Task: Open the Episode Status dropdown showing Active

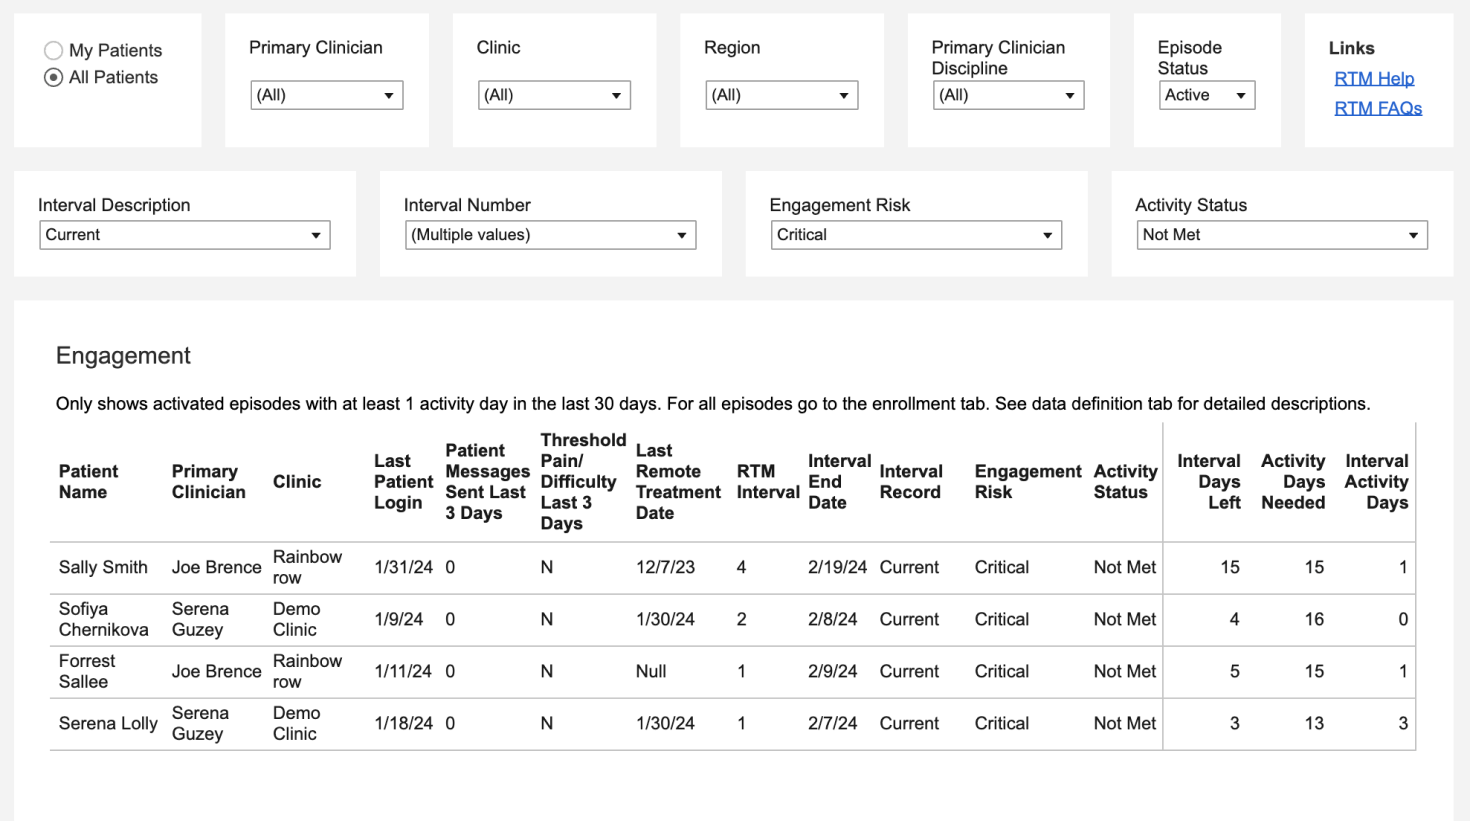Action: pyautogui.click(x=1207, y=95)
